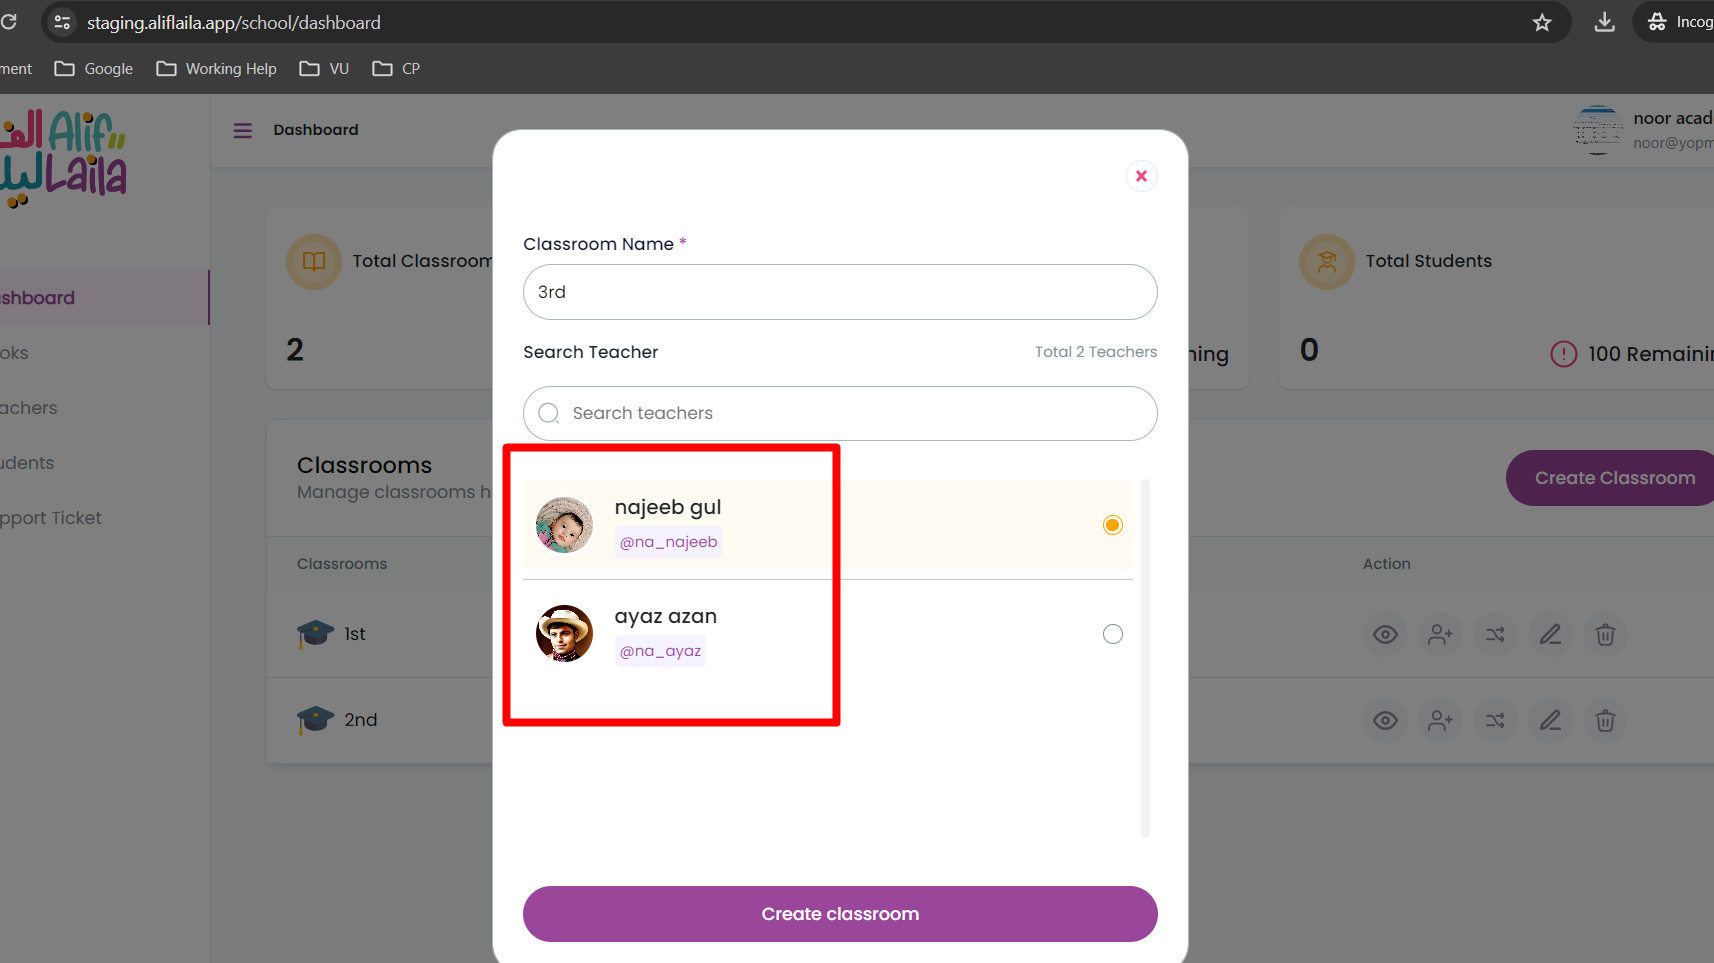The width and height of the screenshot is (1714, 963).
Task: Select ayaz azan radio button
Action: (x=1113, y=634)
